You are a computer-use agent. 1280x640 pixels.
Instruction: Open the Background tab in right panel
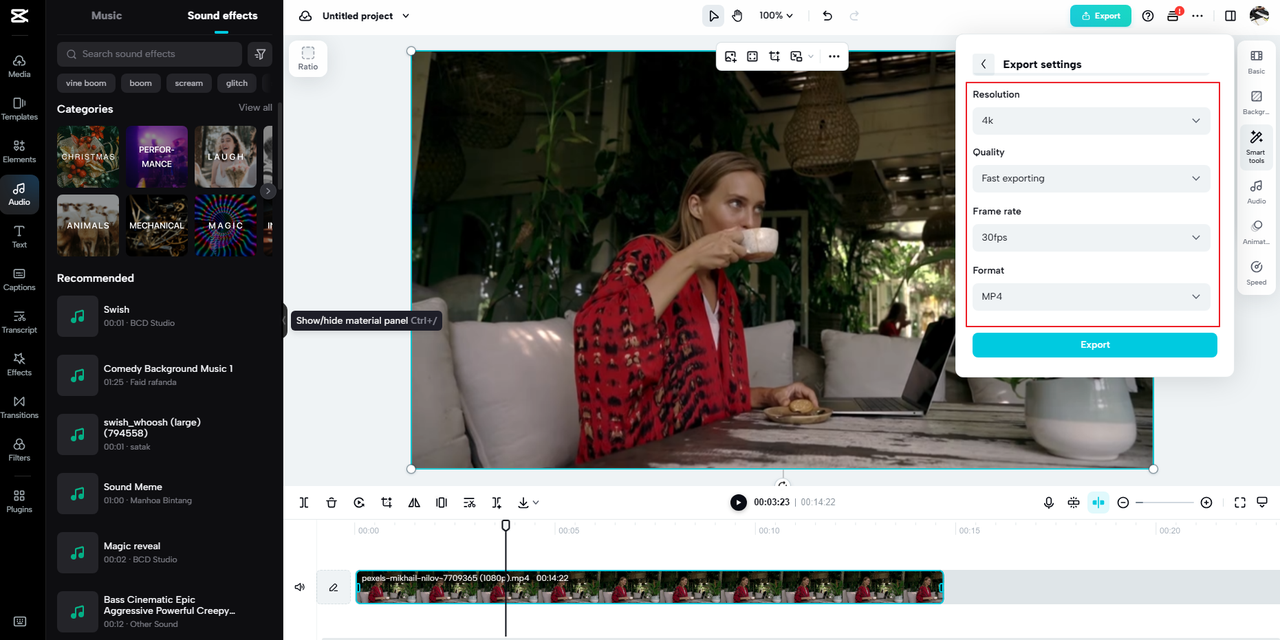pos(1256,104)
